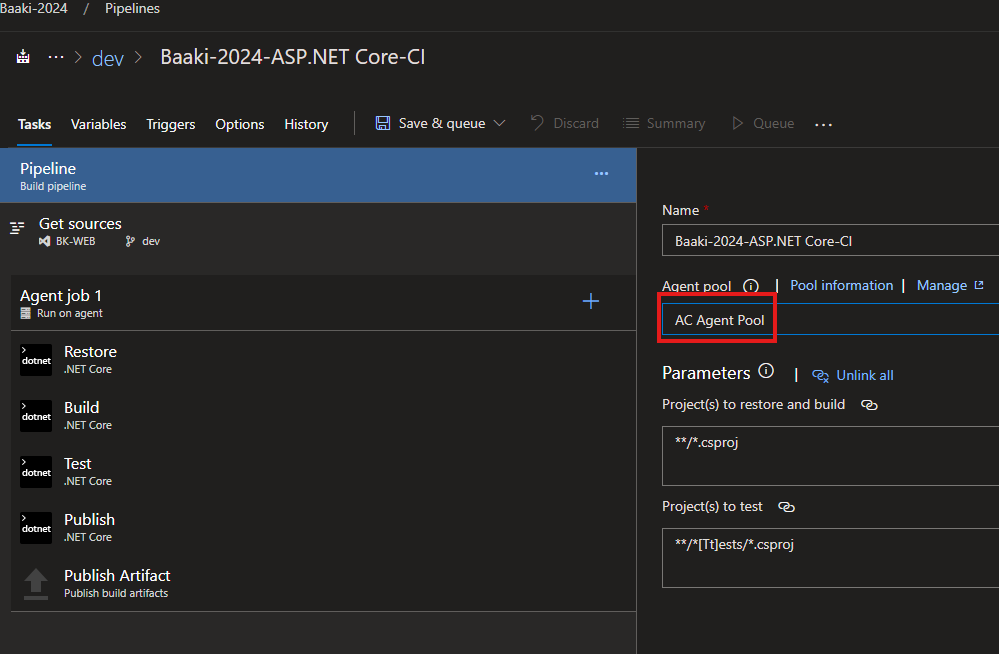The height and width of the screenshot is (654, 999).
Task: Click the Run on agent server icon
Action: click(25, 313)
